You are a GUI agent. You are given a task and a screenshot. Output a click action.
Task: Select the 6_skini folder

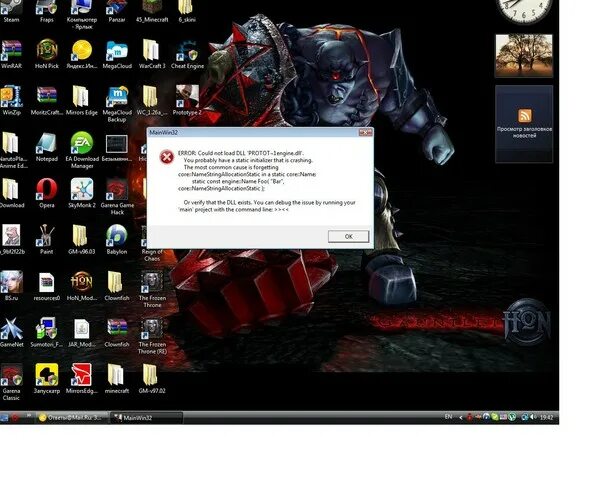pos(187,11)
